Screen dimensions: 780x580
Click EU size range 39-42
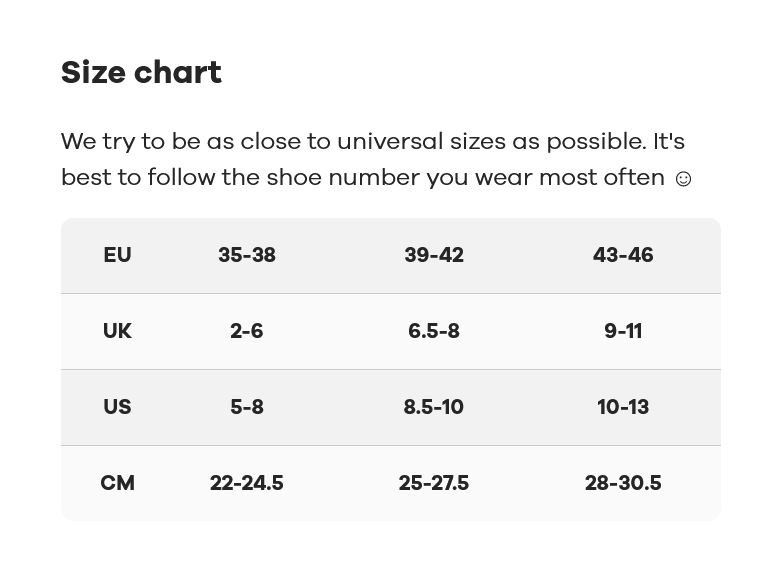[x=434, y=255]
